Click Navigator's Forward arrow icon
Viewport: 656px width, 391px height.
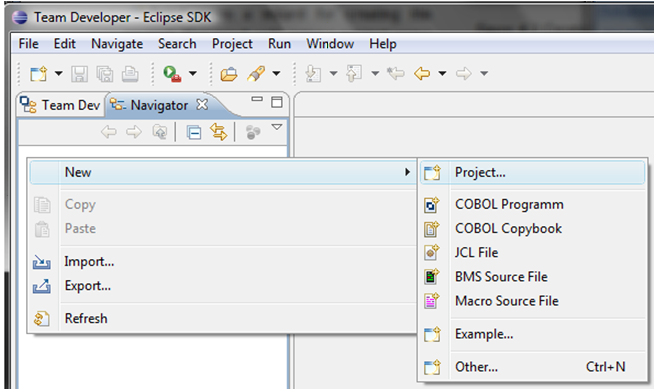[134, 132]
